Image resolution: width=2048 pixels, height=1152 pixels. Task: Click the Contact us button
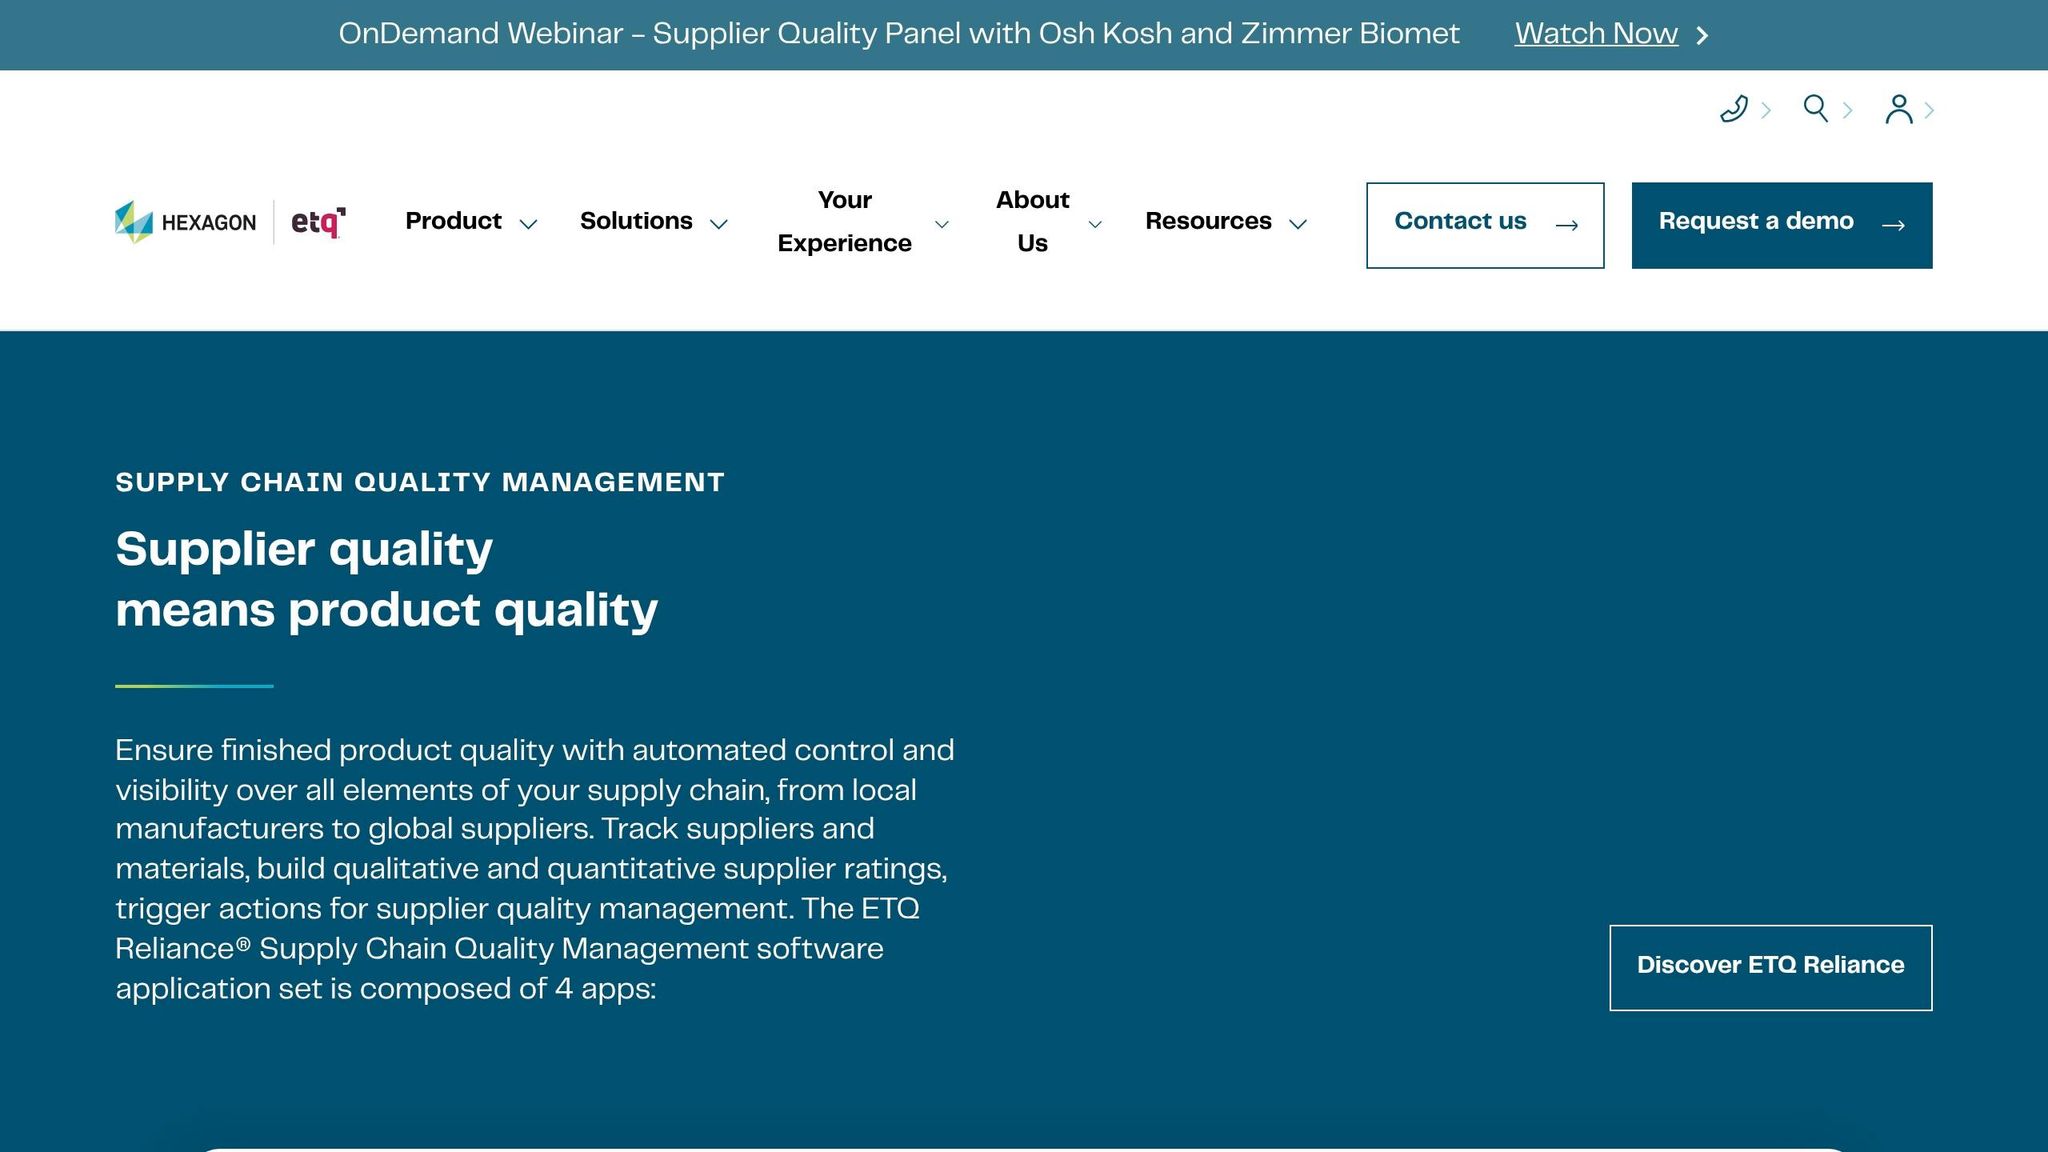tap(1485, 225)
